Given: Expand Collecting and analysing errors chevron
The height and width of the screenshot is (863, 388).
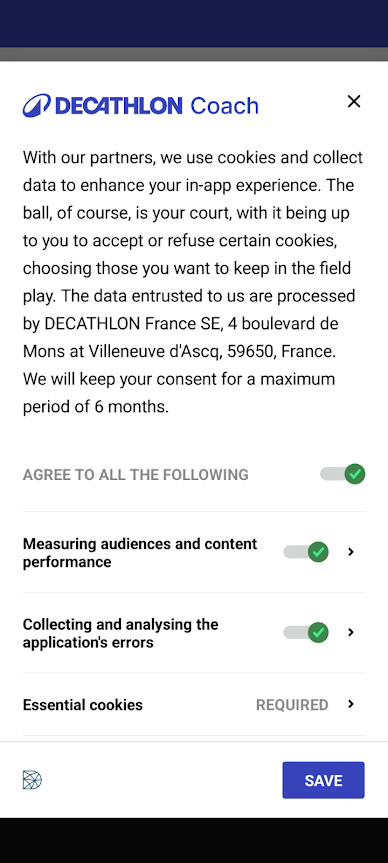Looking at the screenshot, I should point(351,632).
